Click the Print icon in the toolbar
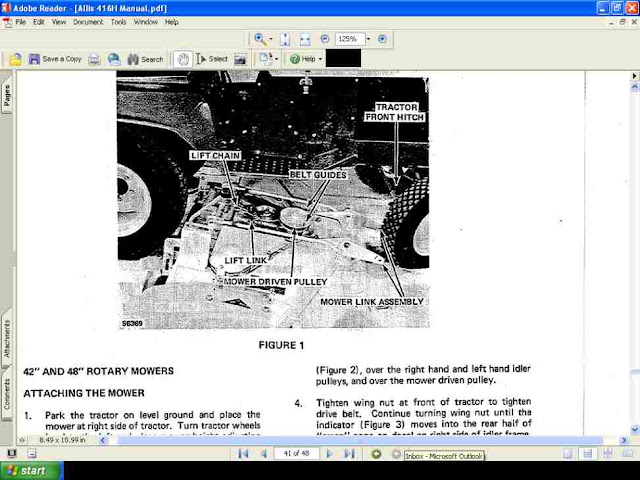 (94, 59)
